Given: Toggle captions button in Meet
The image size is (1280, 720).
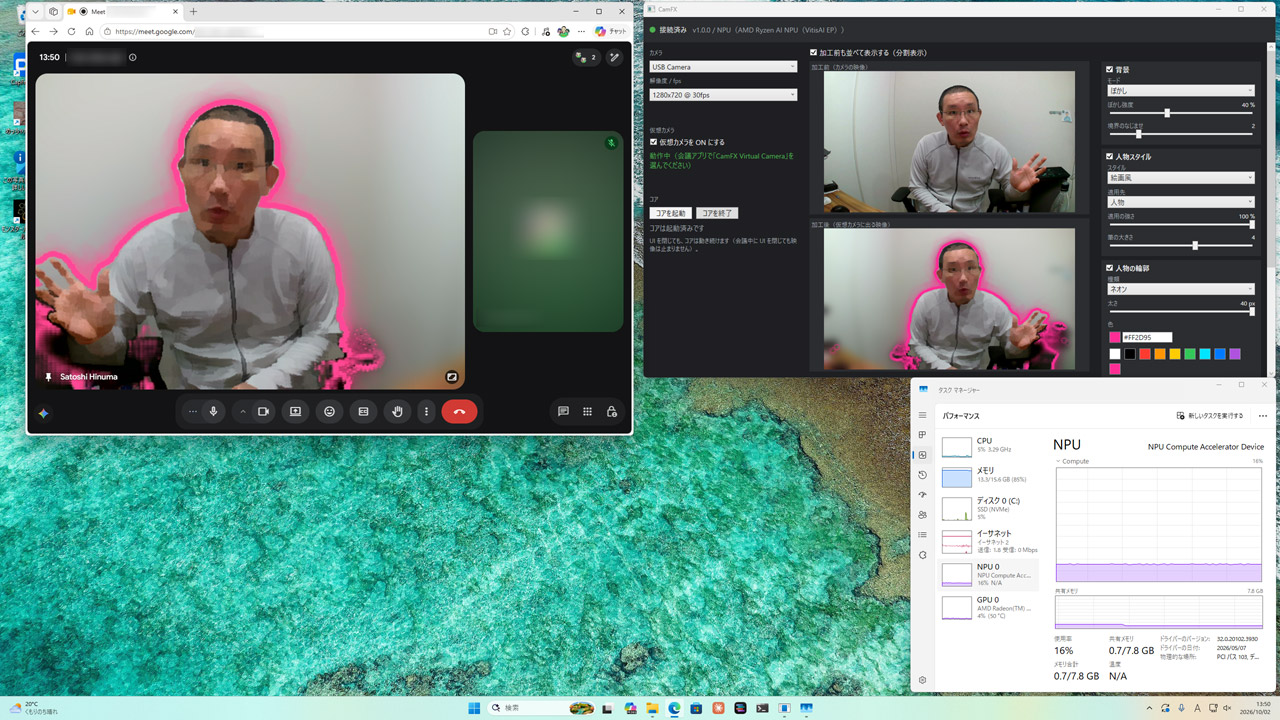Looking at the screenshot, I should 363,411.
